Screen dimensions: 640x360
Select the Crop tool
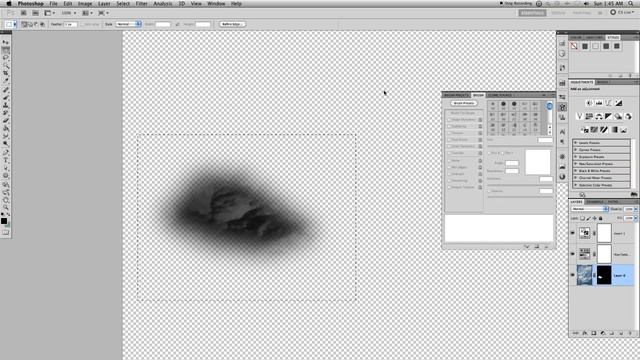pyautogui.click(x=6, y=73)
